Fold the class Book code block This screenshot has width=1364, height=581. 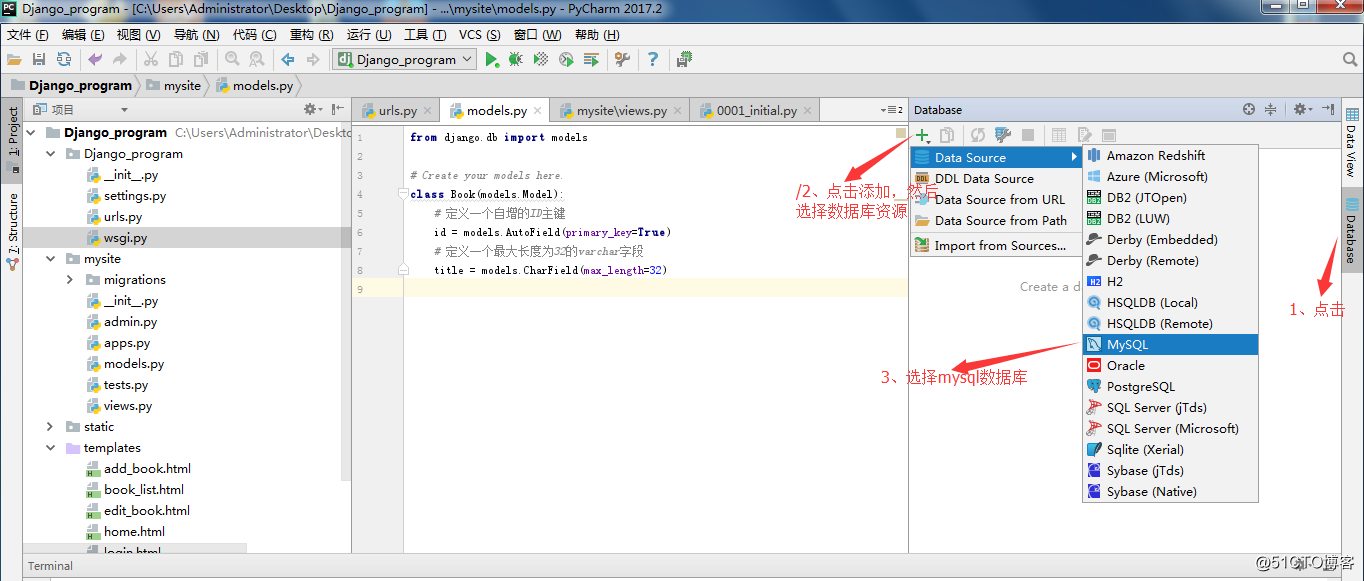tap(403, 194)
